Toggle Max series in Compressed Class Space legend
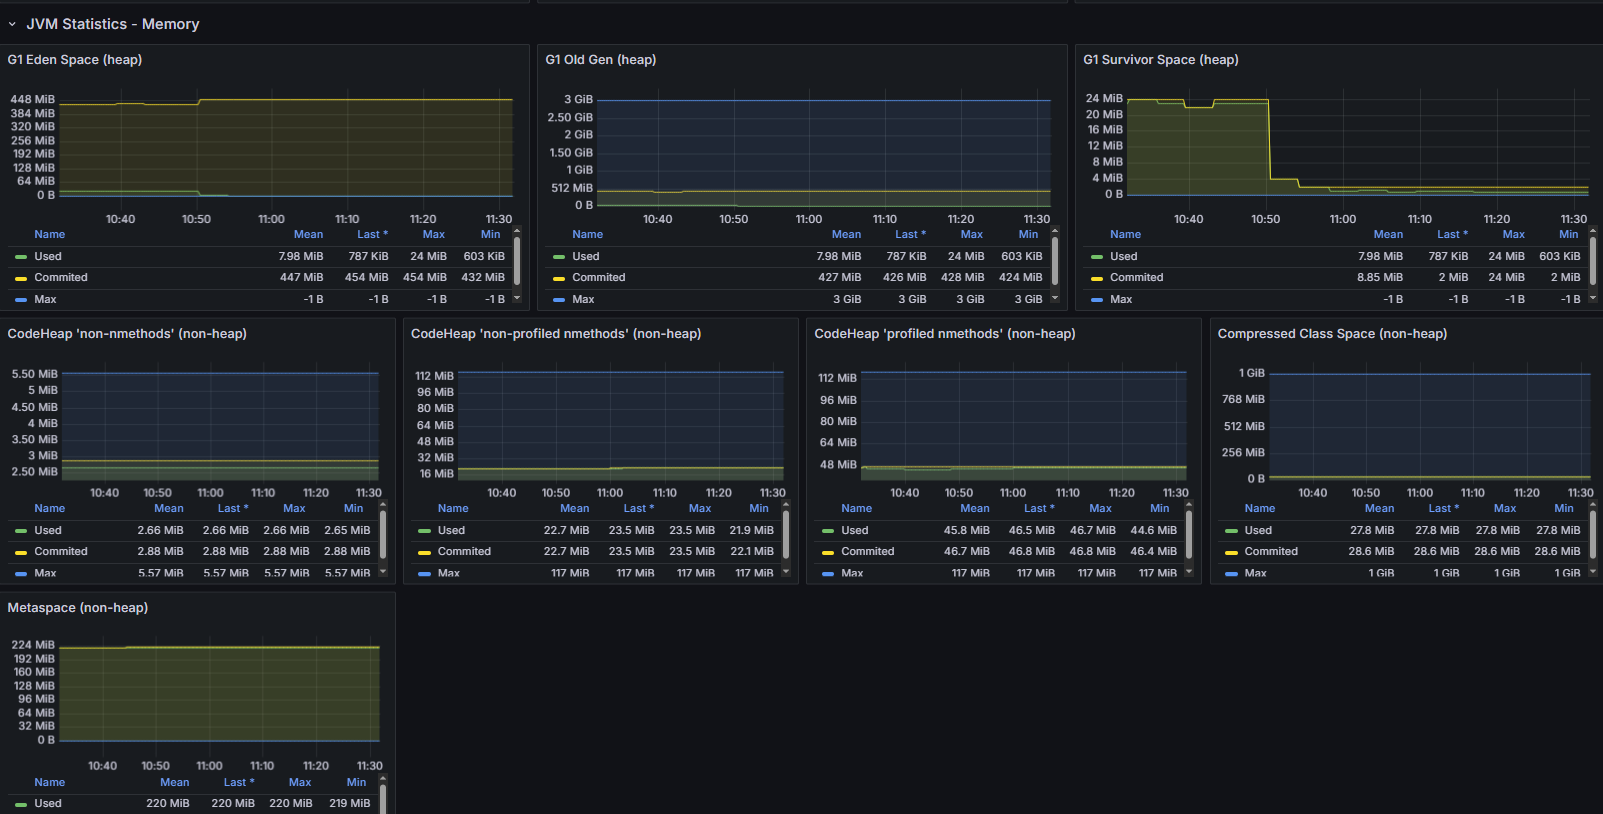 (1255, 574)
